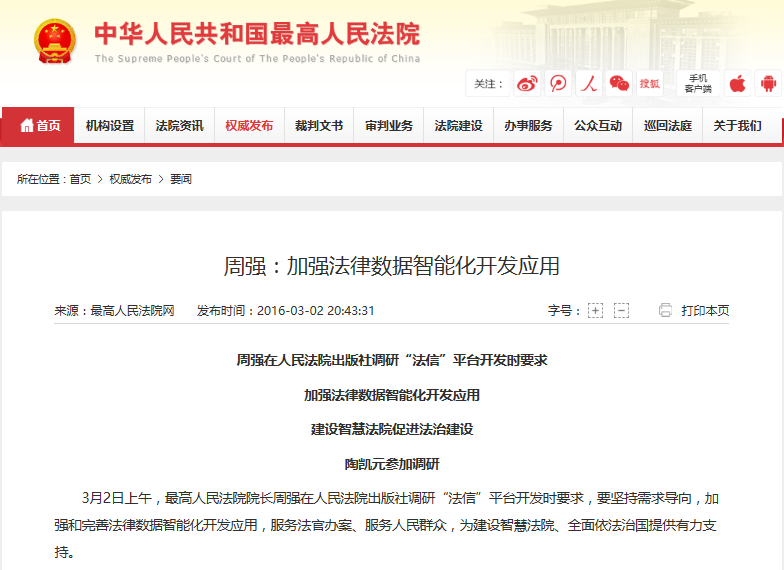Click the article title 周强：加强法律数据智能化开发应用

tap(392, 266)
